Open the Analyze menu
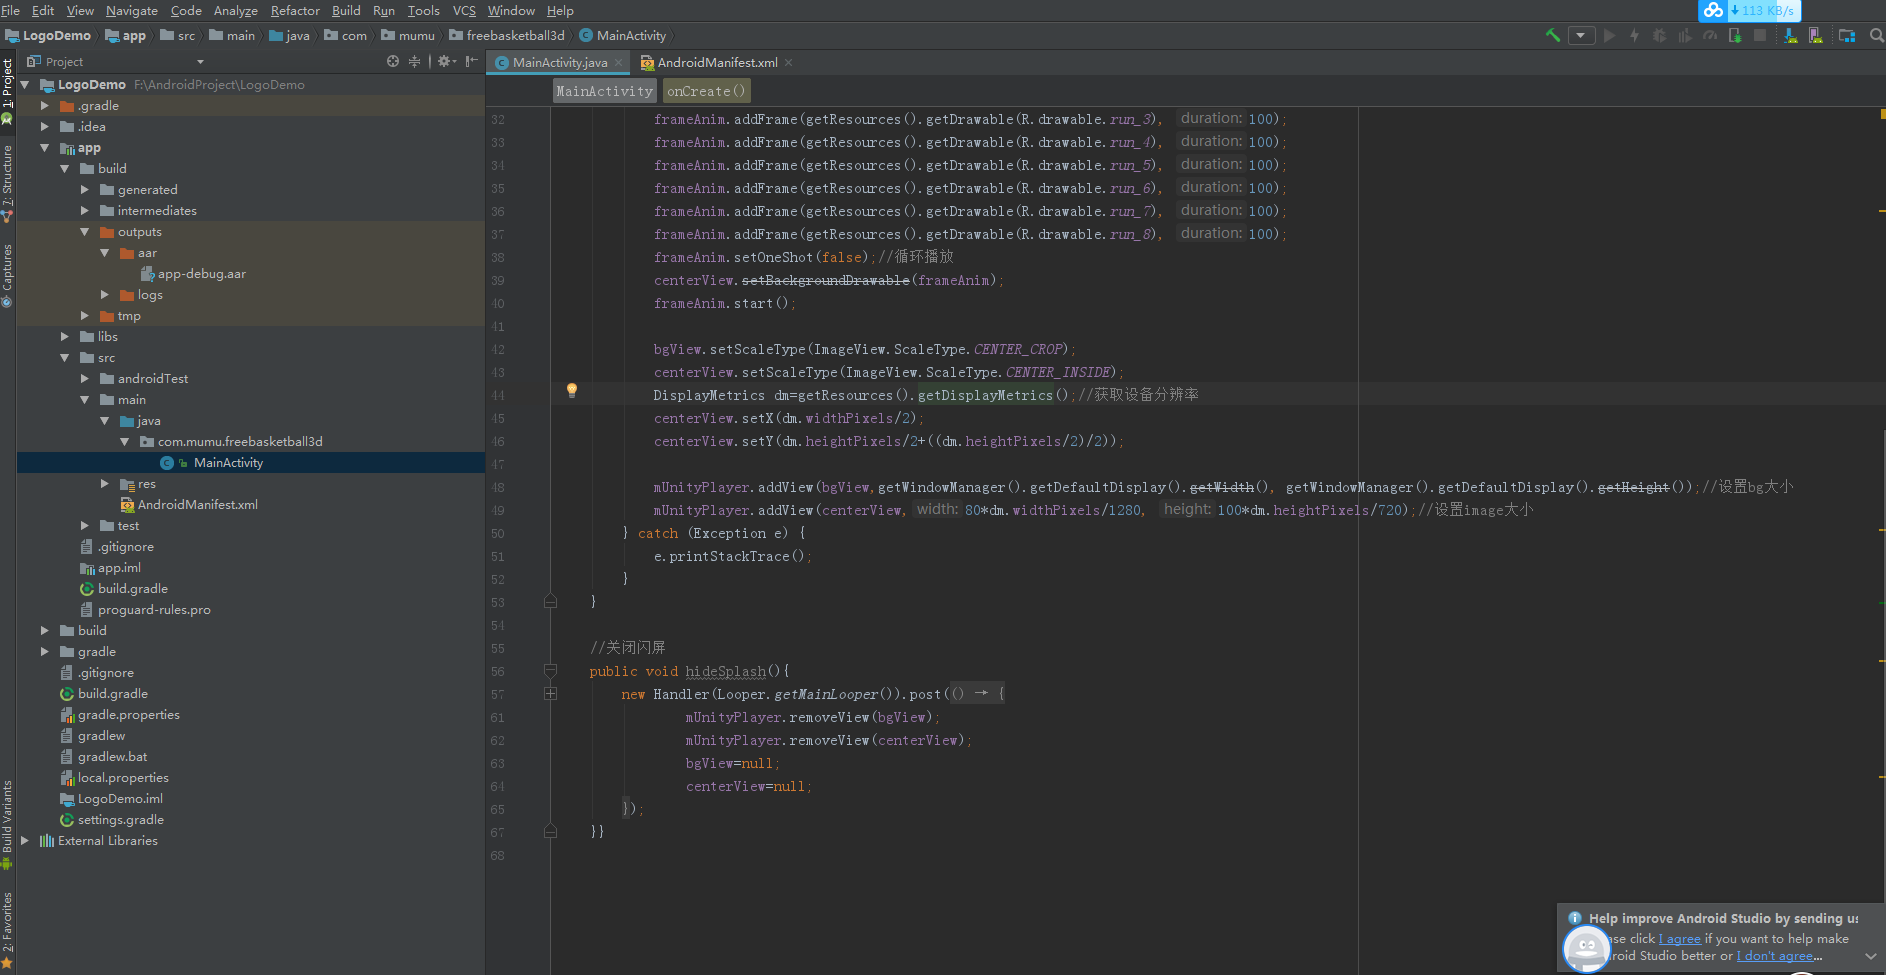Viewport: 1886px width, 975px height. click(235, 11)
